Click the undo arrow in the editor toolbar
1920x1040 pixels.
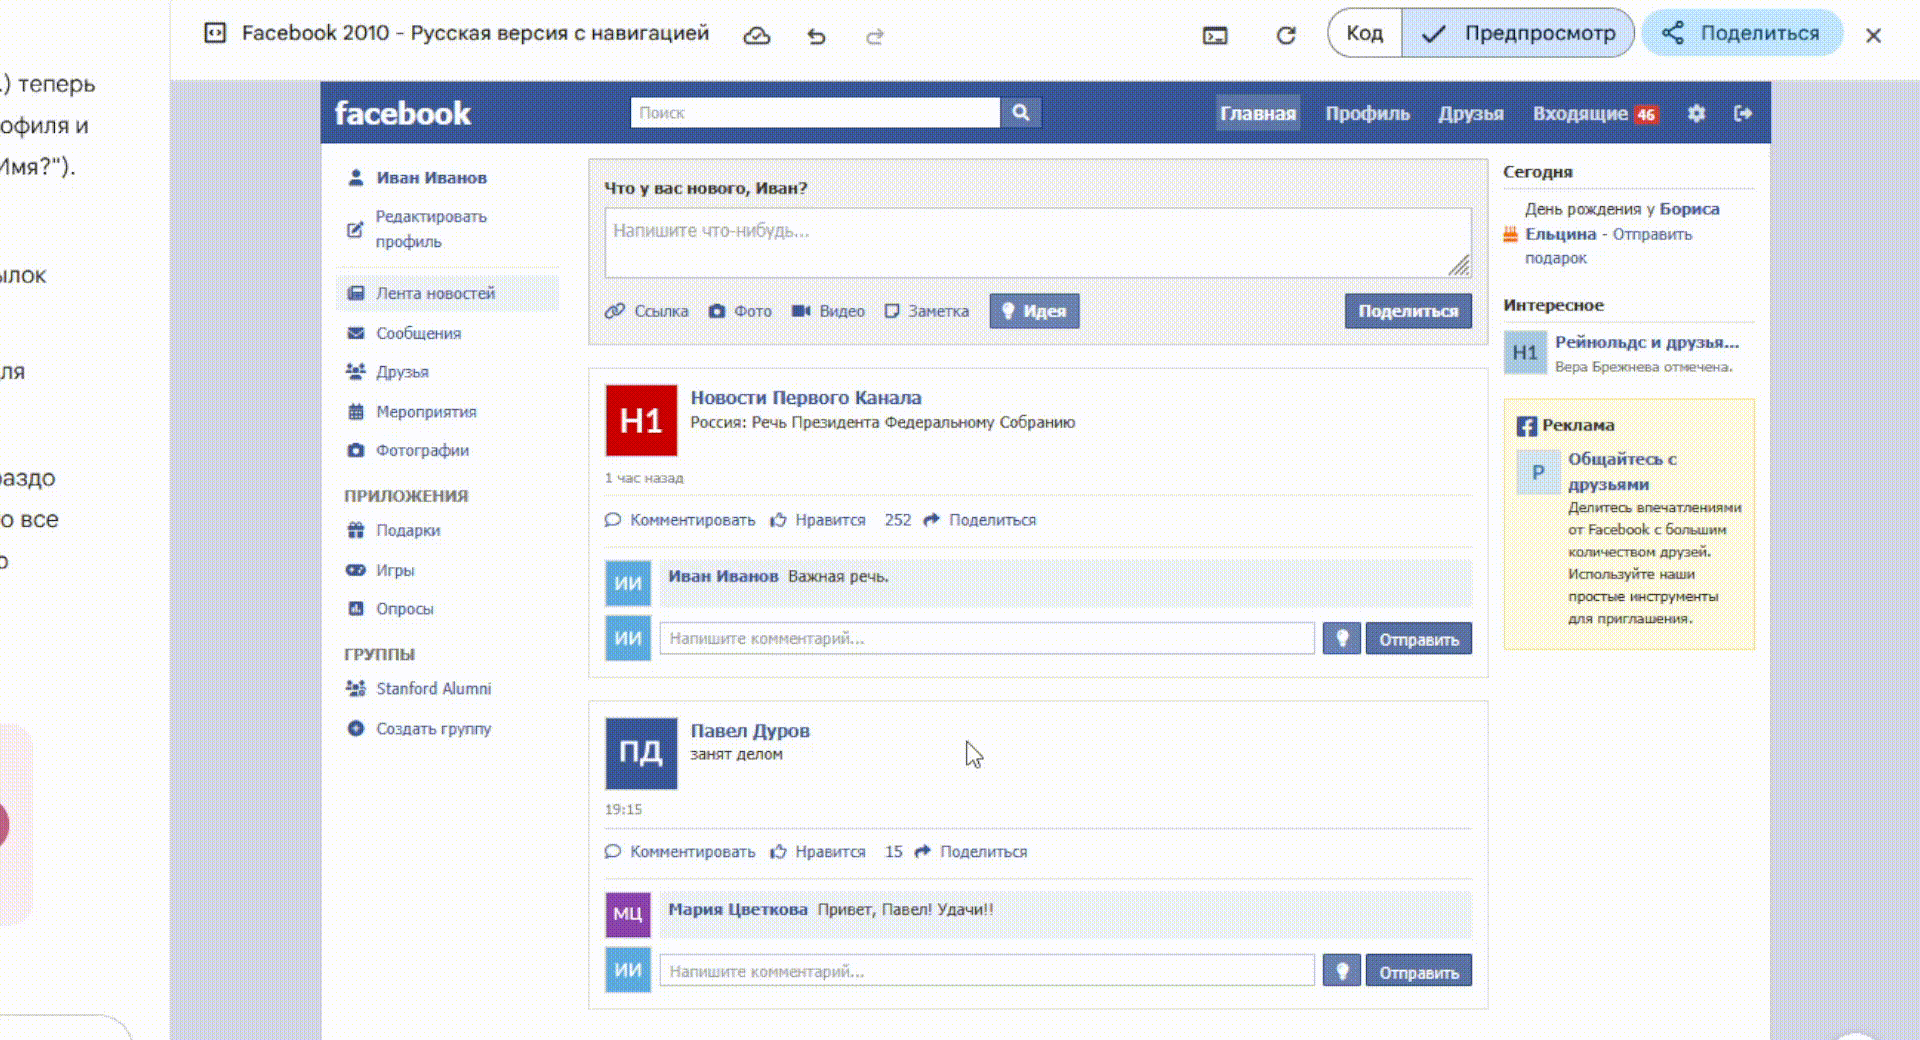point(816,36)
